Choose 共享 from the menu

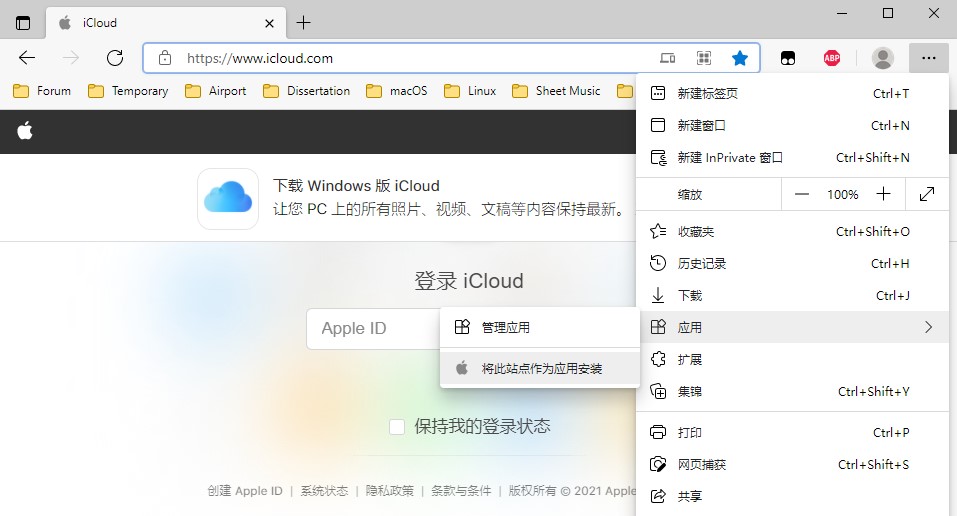tap(792, 496)
